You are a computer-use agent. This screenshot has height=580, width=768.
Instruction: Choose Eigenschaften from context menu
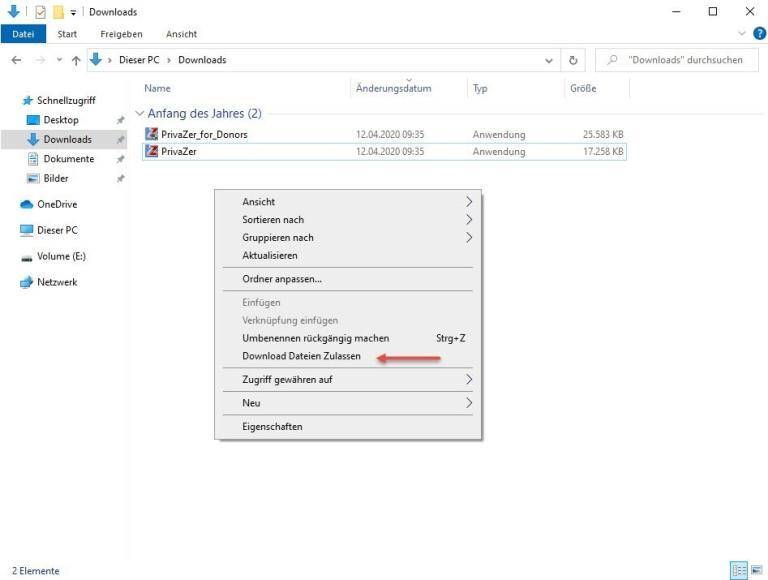point(272,427)
